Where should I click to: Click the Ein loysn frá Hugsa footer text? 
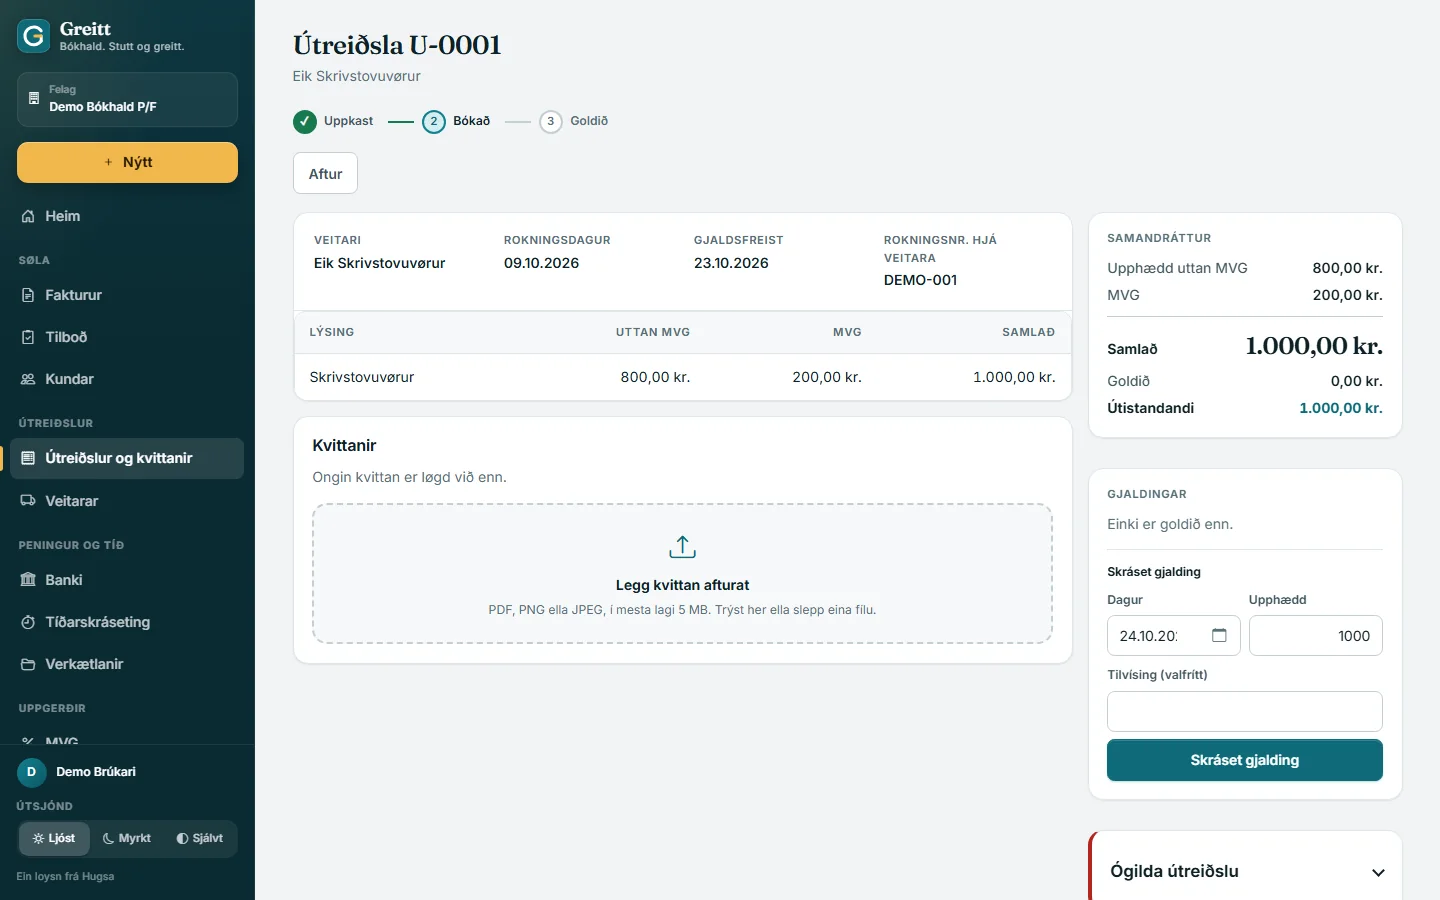[65, 876]
